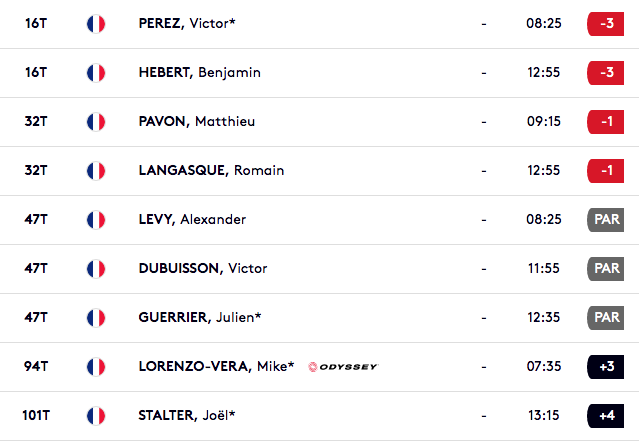Viewport: 639px width, 441px height.
Task: Click the 12:35 tee time for Guerrier
Action: (x=544, y=317)
